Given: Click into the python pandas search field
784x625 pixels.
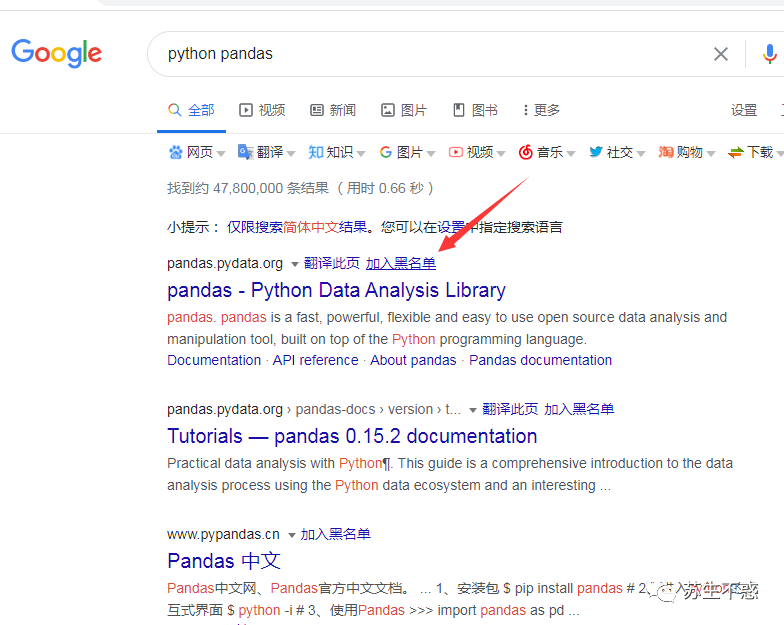Looking at the screenshot, I should 430,54.
